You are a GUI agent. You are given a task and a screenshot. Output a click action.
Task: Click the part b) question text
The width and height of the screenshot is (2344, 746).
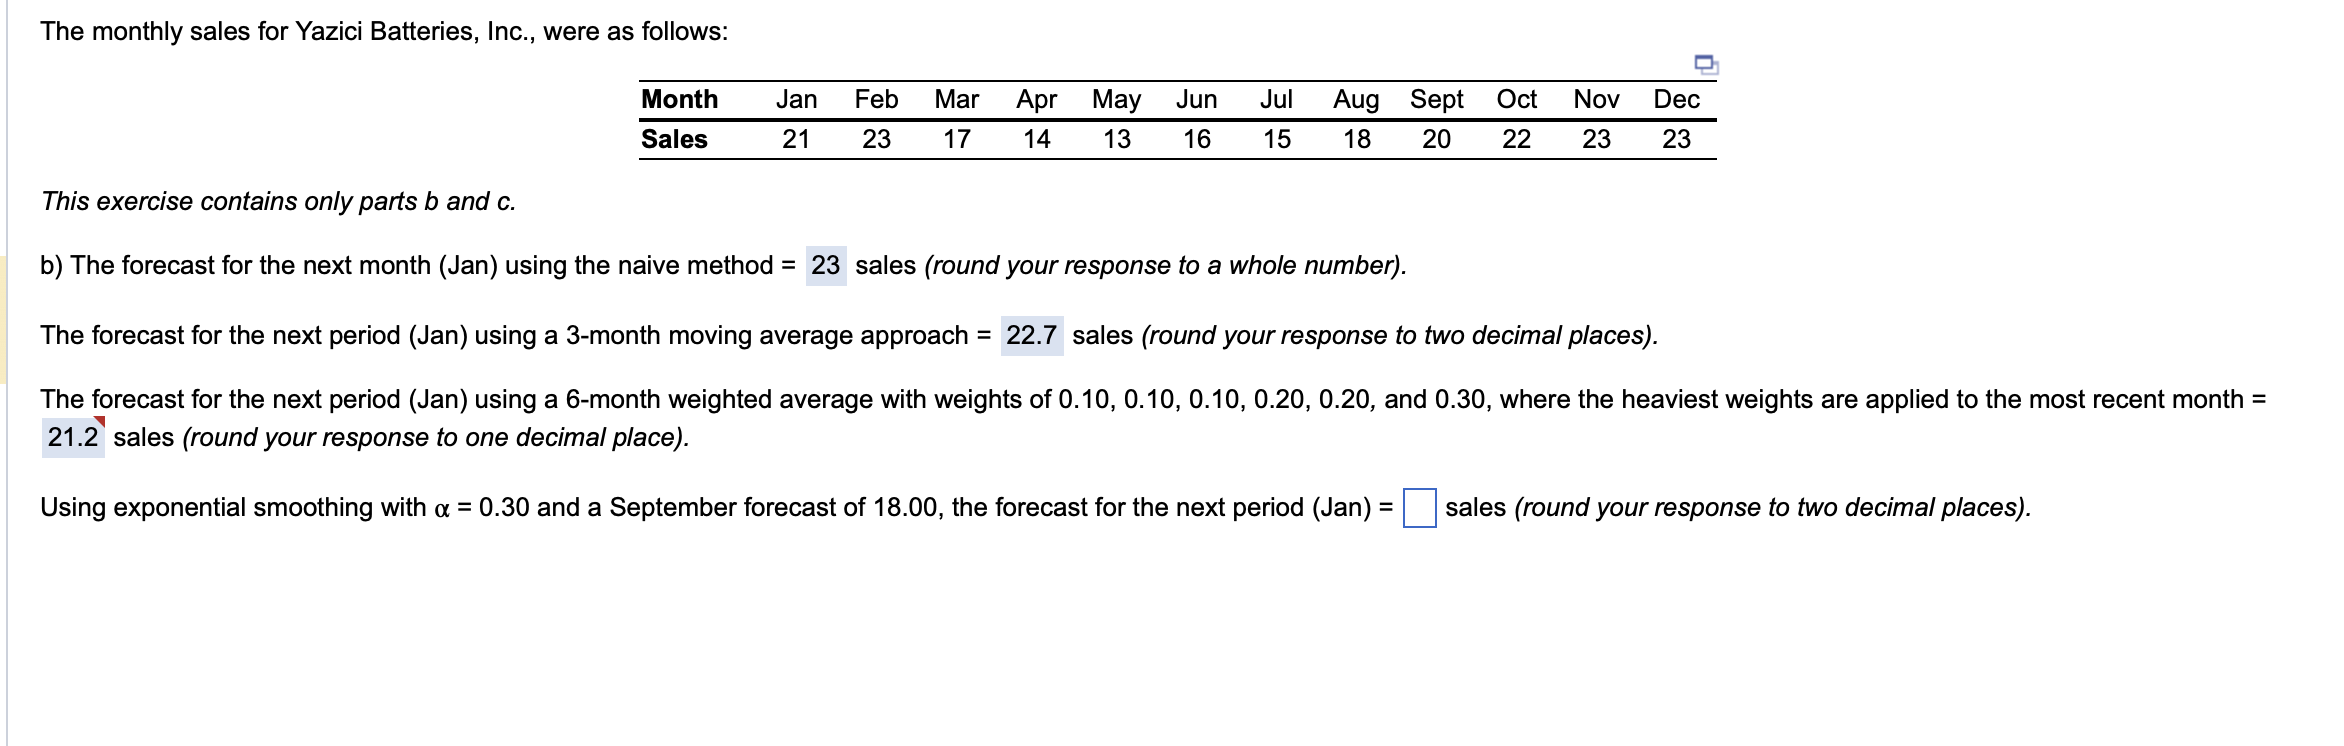tap(400, 265)
